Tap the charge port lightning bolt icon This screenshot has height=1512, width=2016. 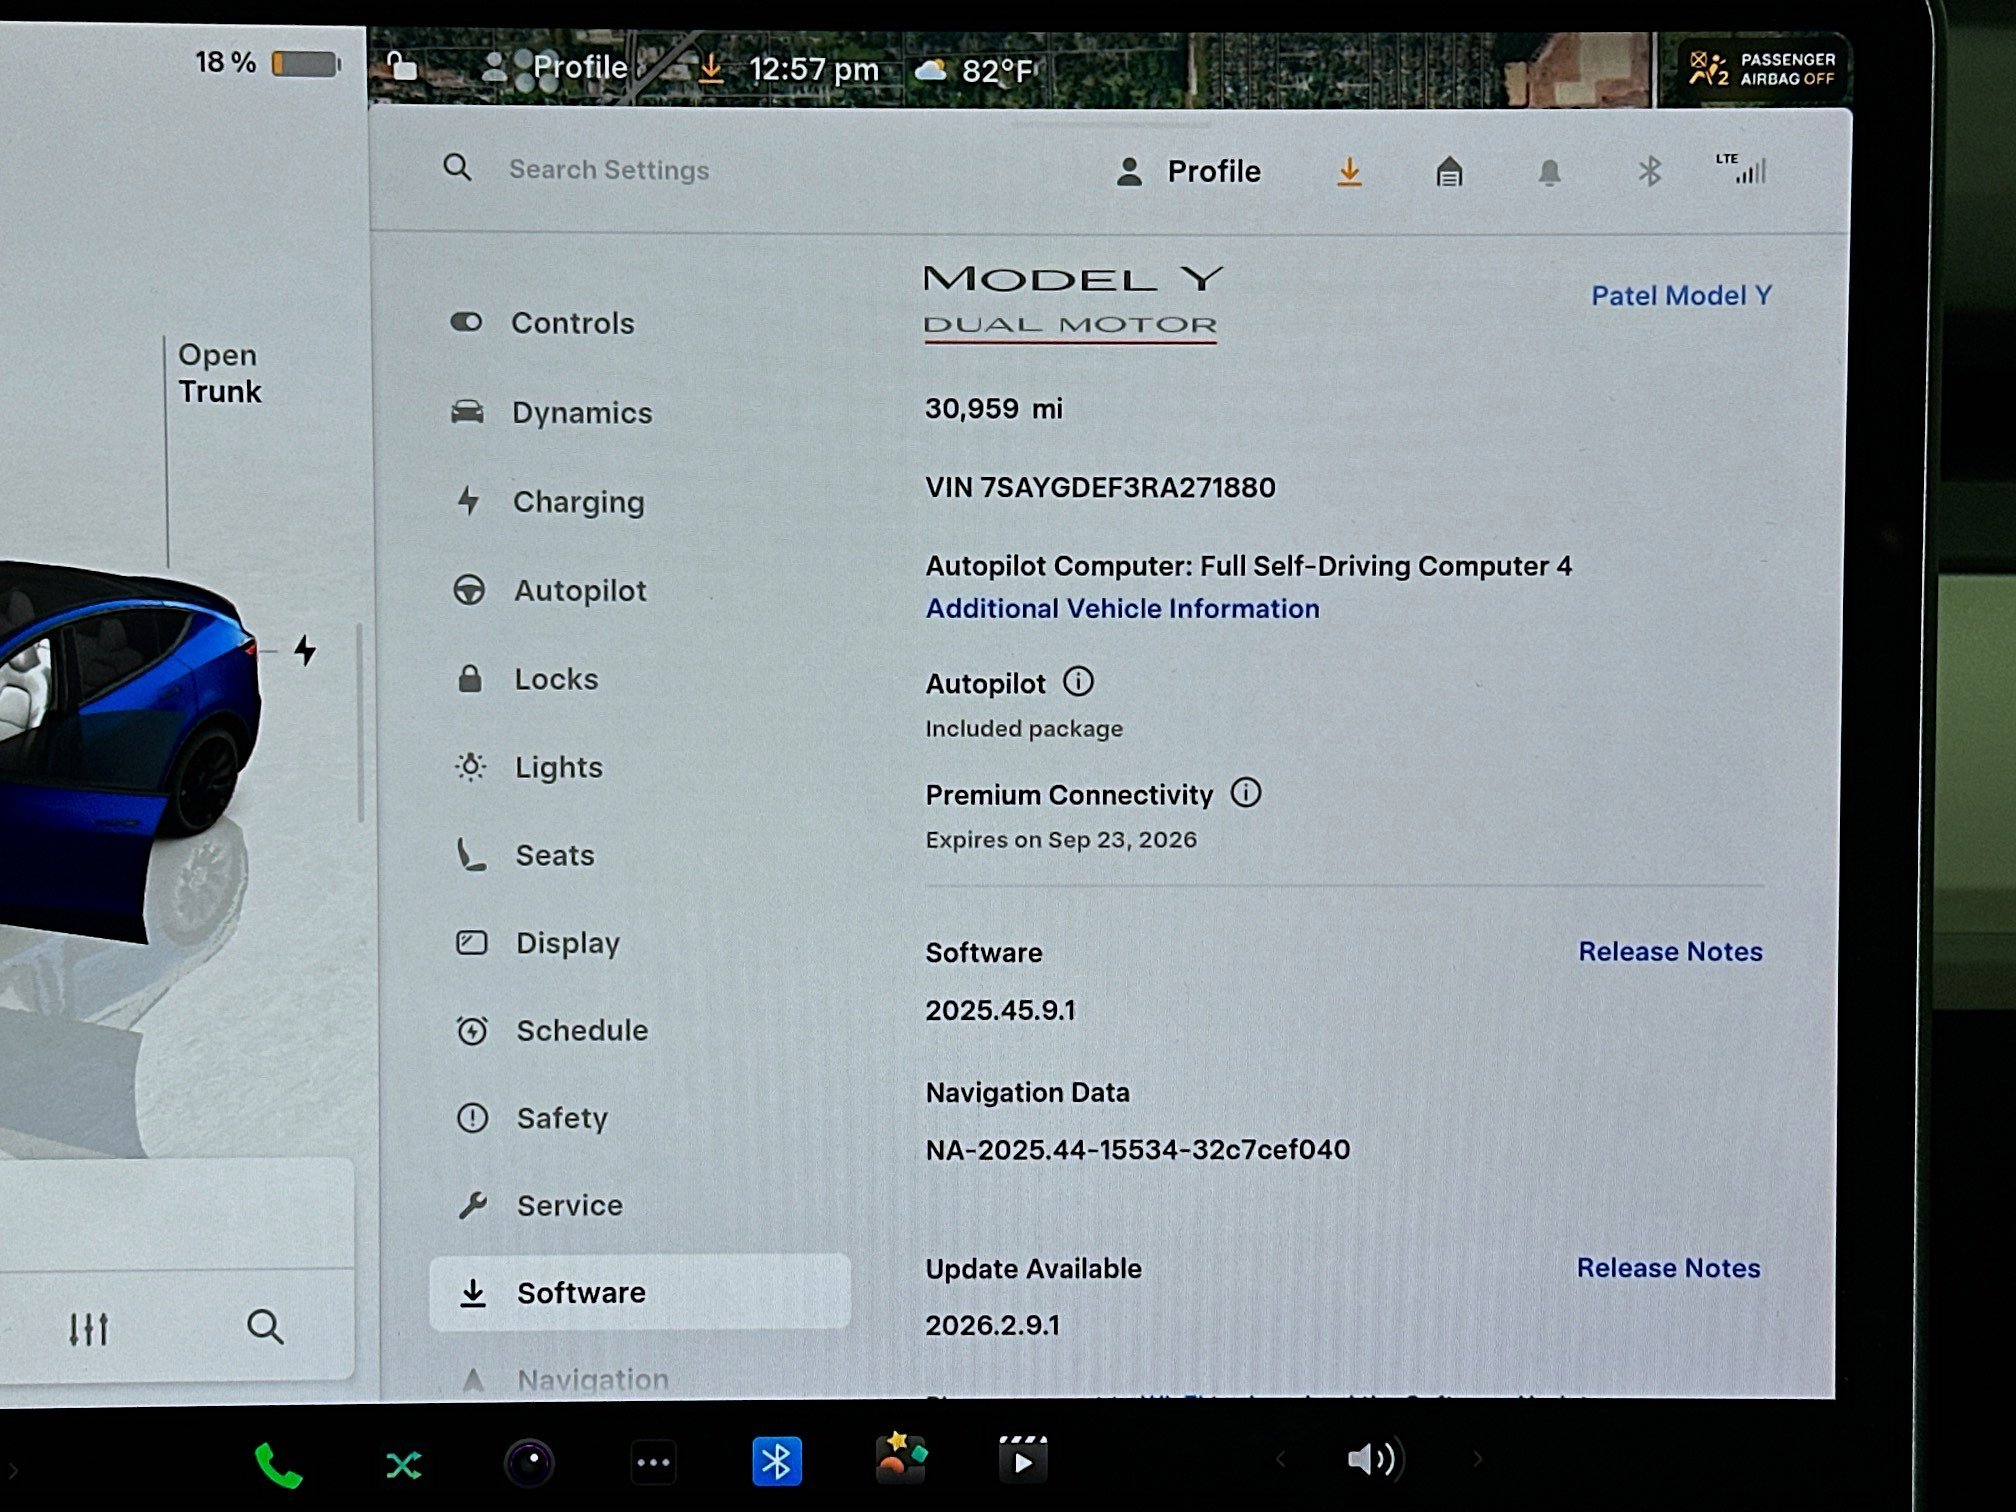(306, 650)
